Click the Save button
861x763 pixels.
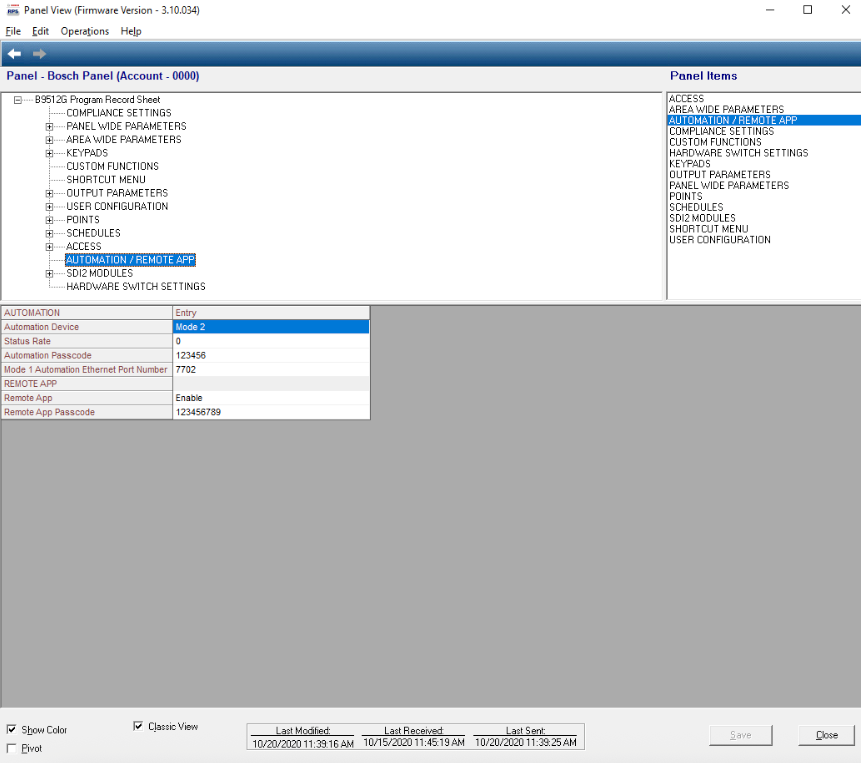tap(740, 734)
